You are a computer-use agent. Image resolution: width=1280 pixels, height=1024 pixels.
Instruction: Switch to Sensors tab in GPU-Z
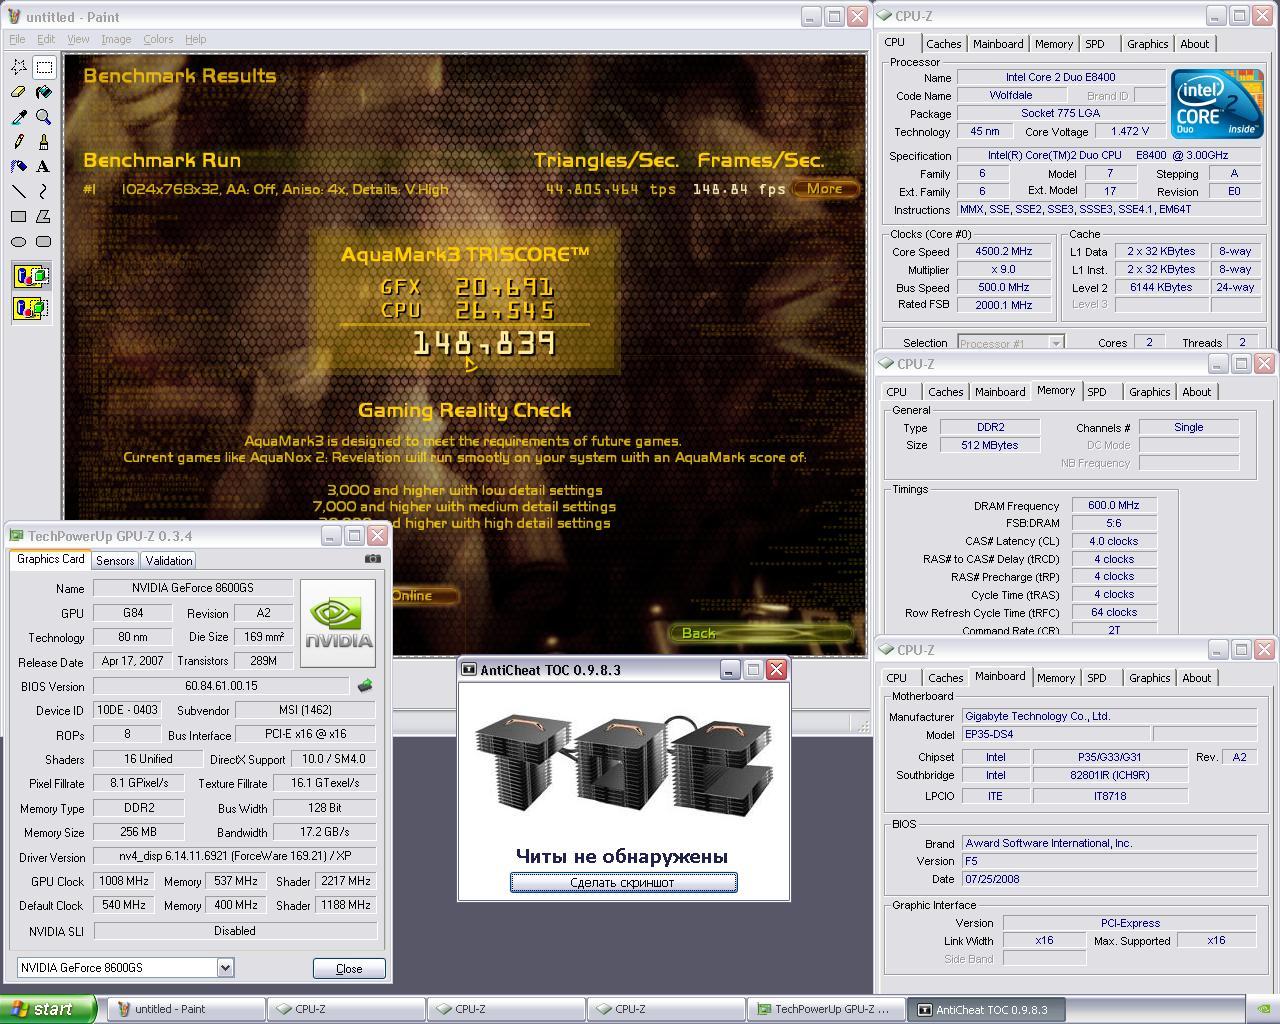(115, 561)
